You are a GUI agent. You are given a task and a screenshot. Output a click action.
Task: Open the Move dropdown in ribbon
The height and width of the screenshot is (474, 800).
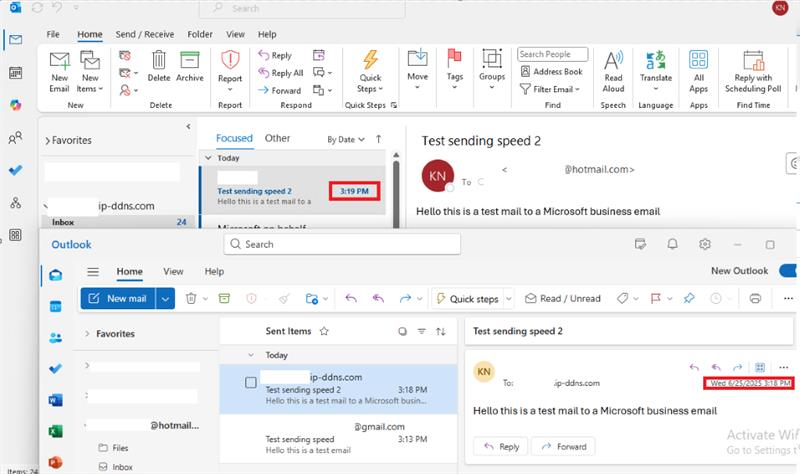pyautogui.click(x=417, y=69)
